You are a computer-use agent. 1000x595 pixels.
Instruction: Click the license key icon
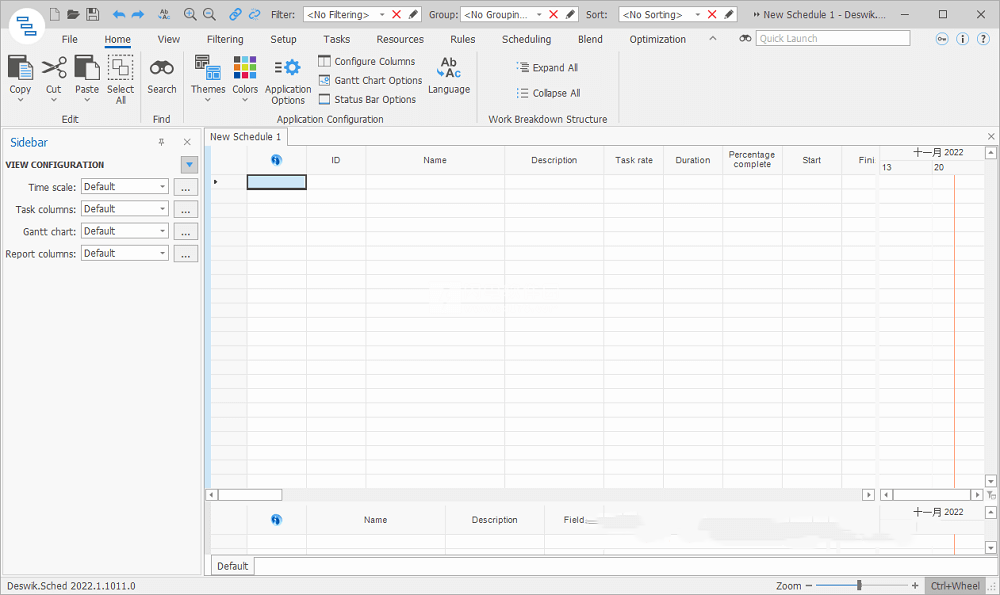(942, 39)
